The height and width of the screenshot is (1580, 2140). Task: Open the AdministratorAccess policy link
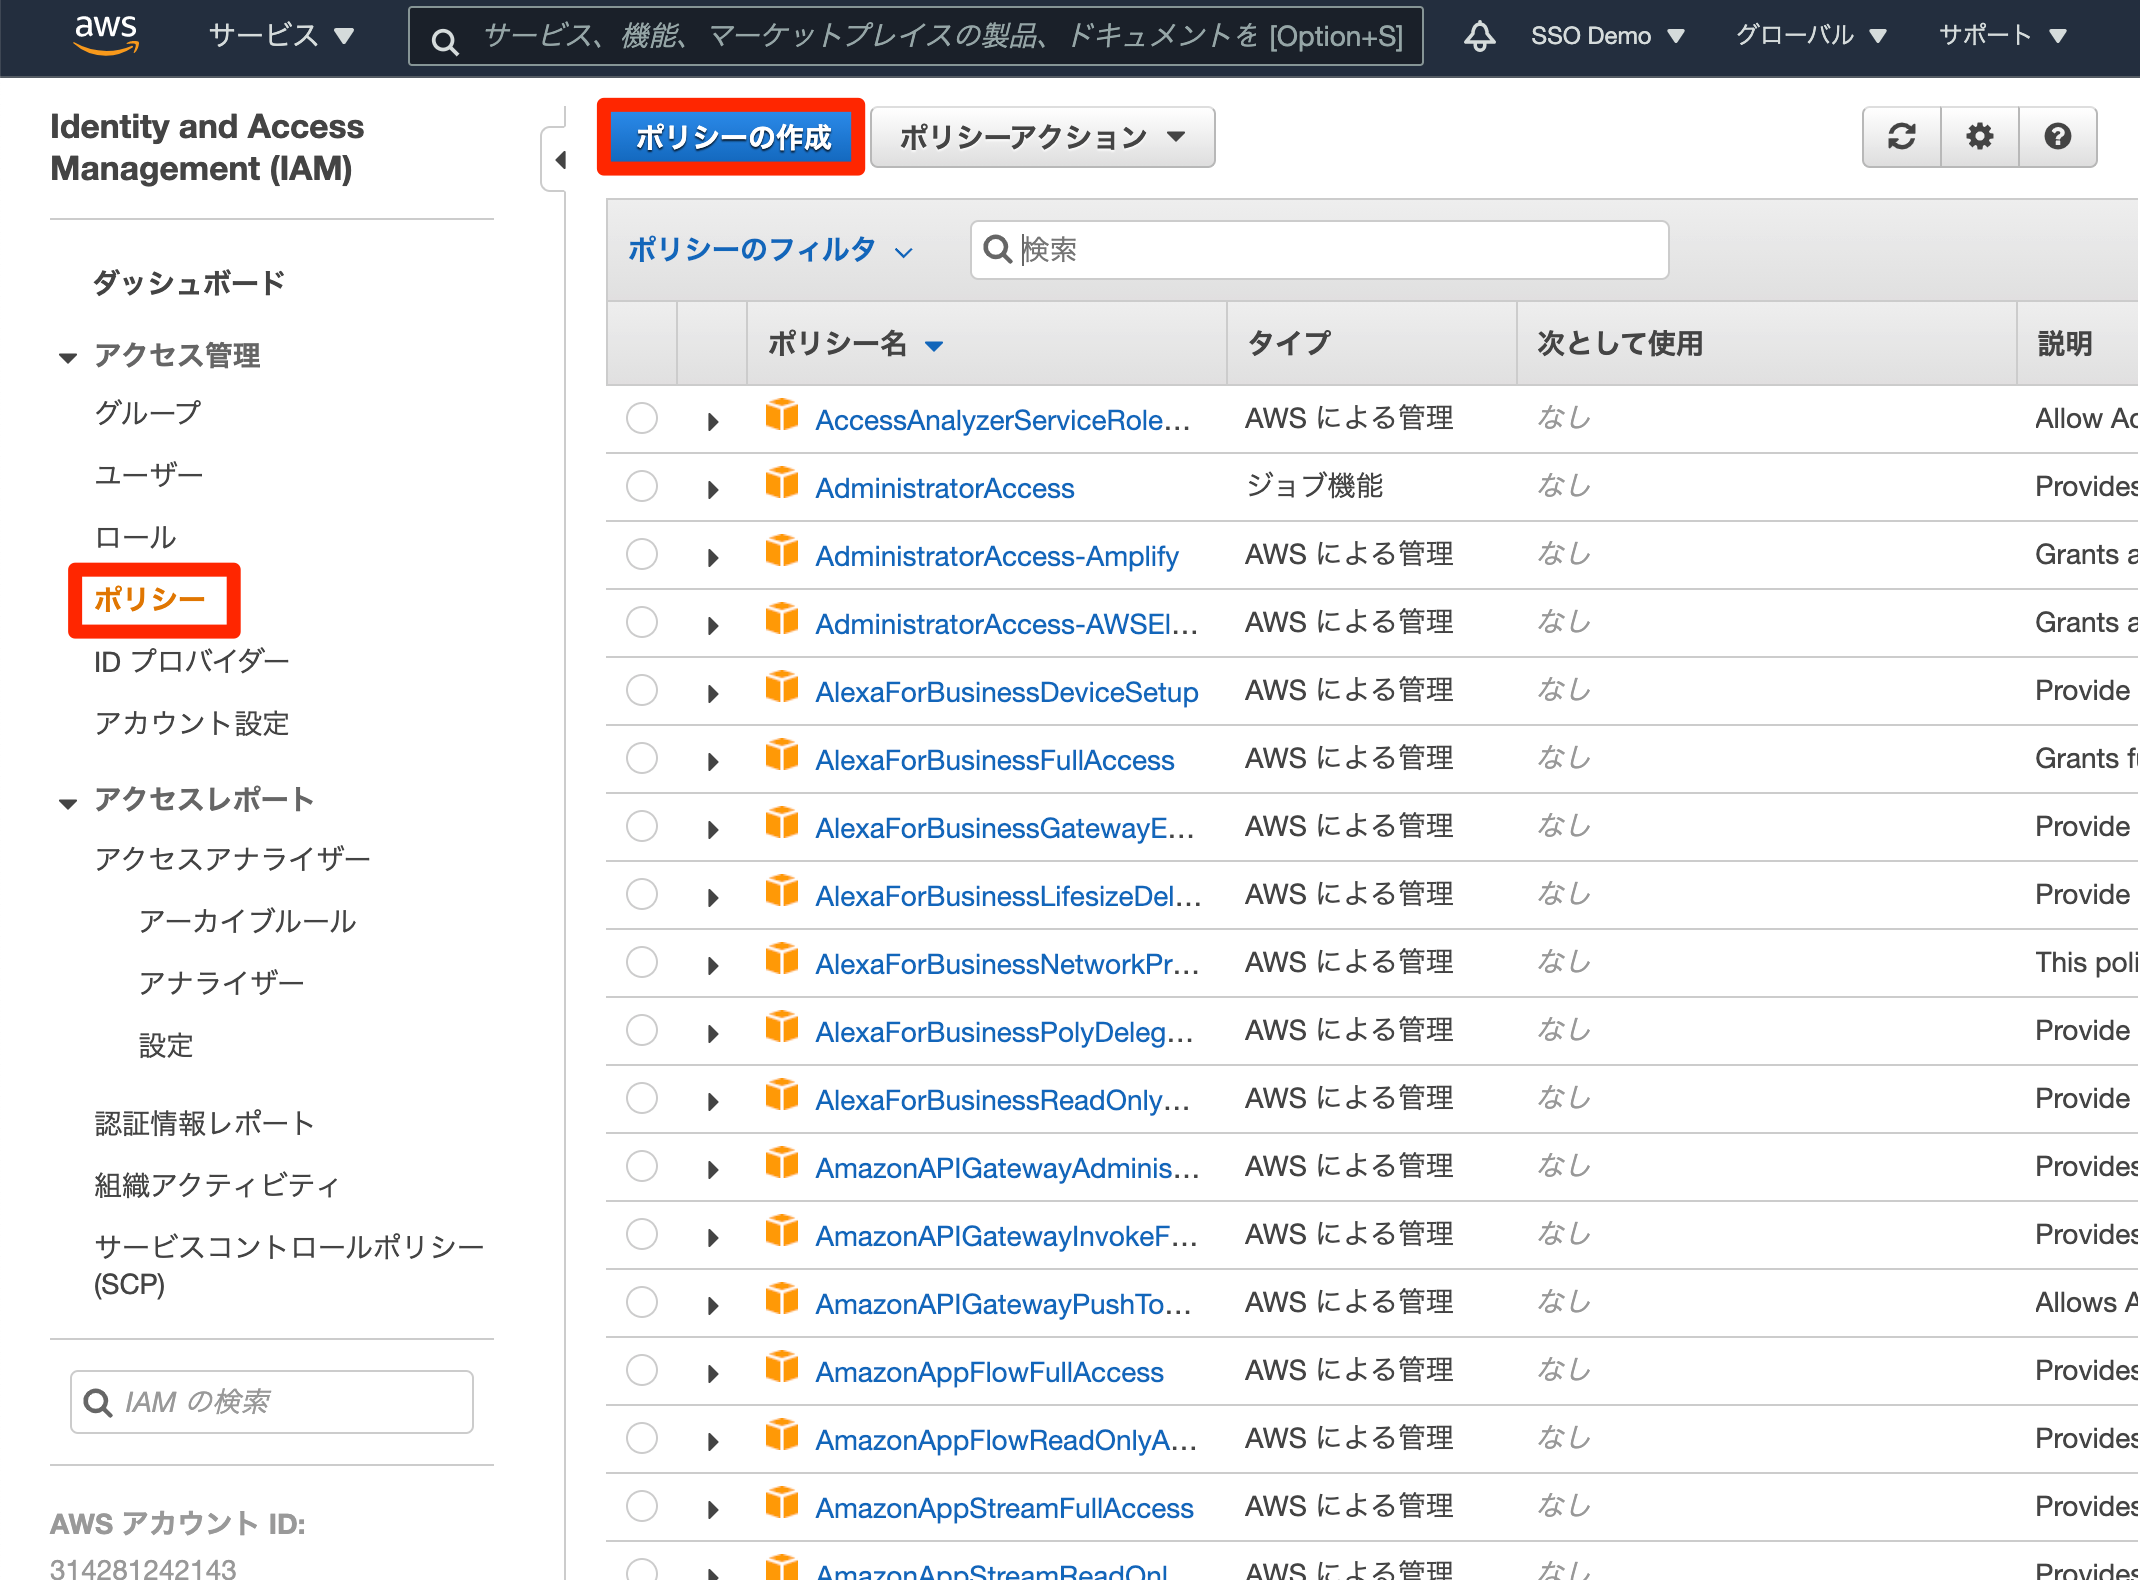pyautogui.click(x=945, y=488)
